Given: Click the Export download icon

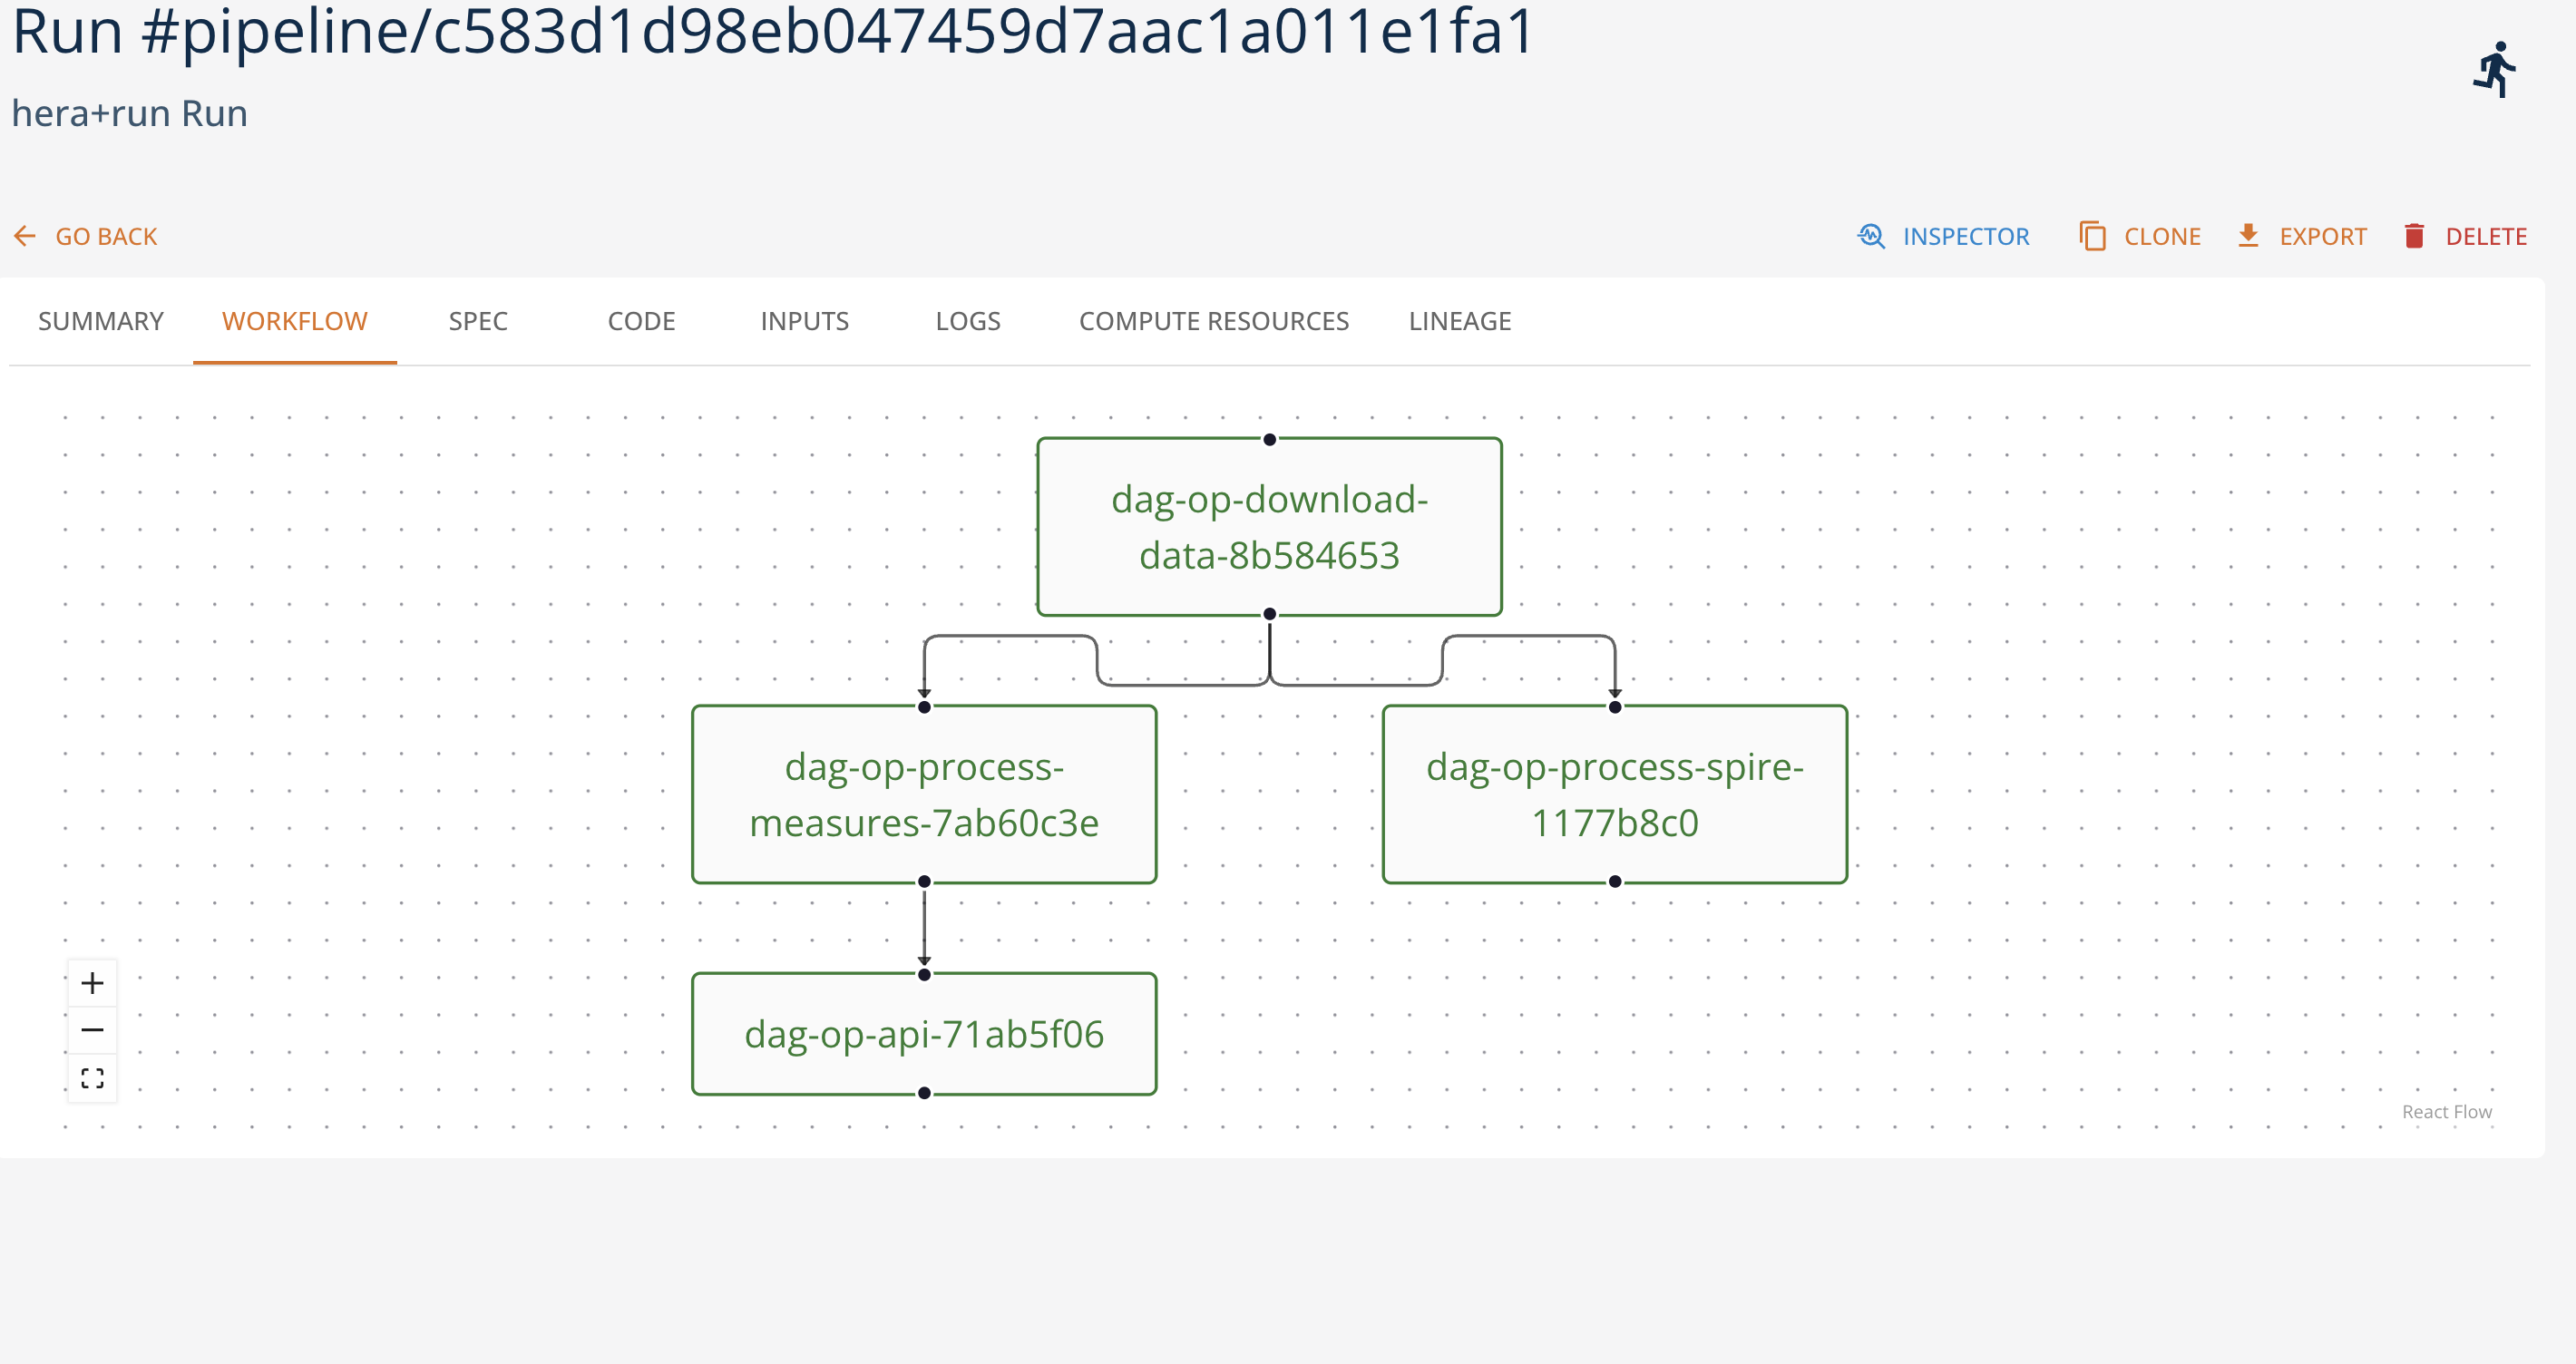Looking at the screenshot, I should [x=2248, y=236].
